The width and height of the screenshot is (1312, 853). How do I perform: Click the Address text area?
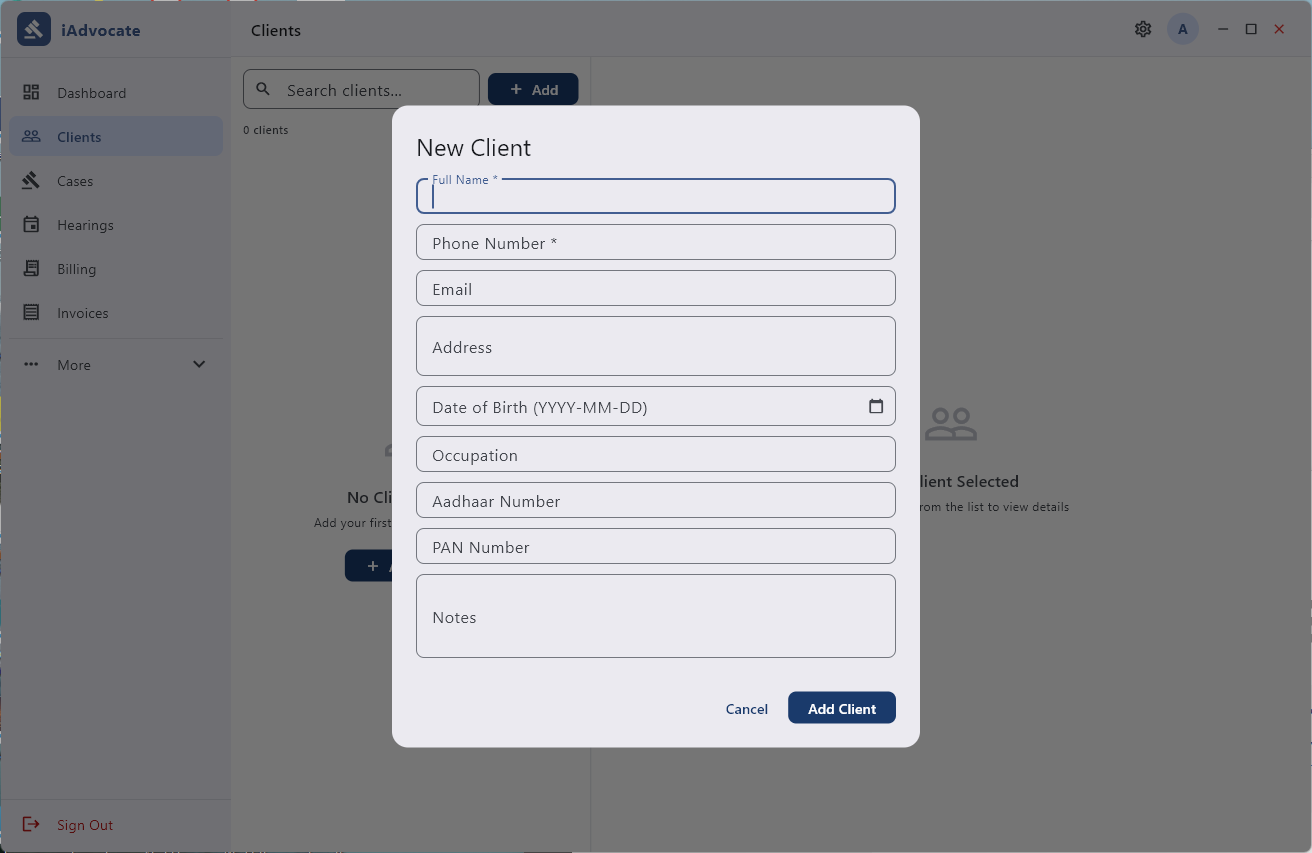tap(656, 346)
